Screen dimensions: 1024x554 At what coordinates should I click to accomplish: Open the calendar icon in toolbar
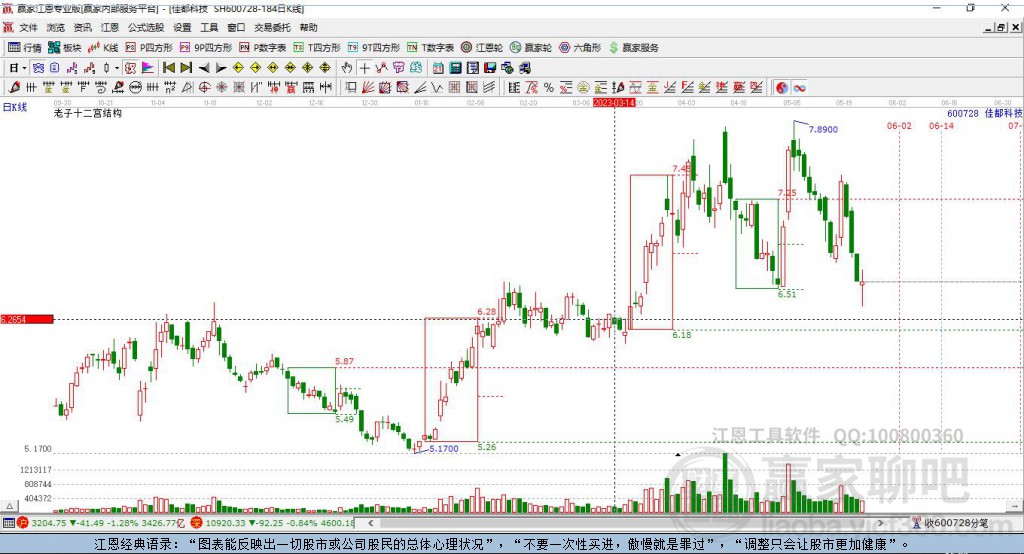point(438,68)
